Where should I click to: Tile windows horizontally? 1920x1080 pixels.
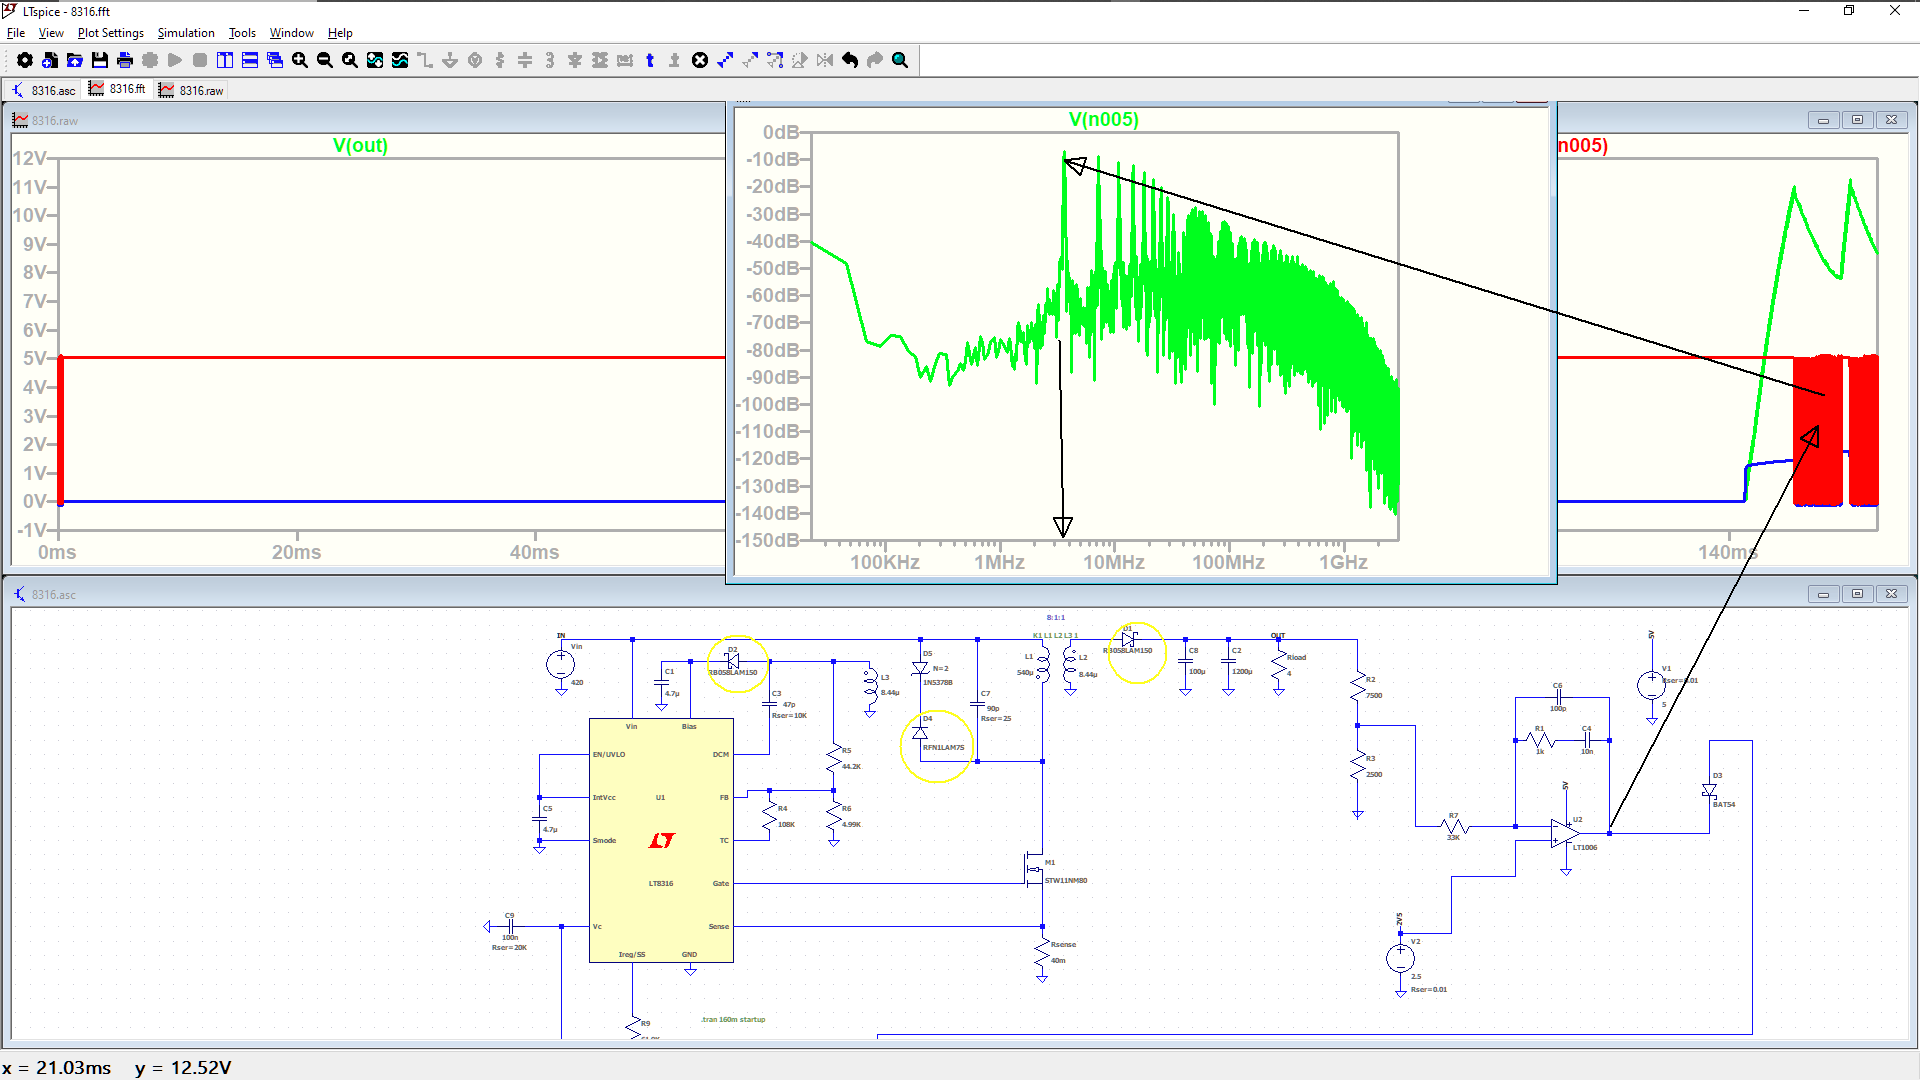(250, 60)
